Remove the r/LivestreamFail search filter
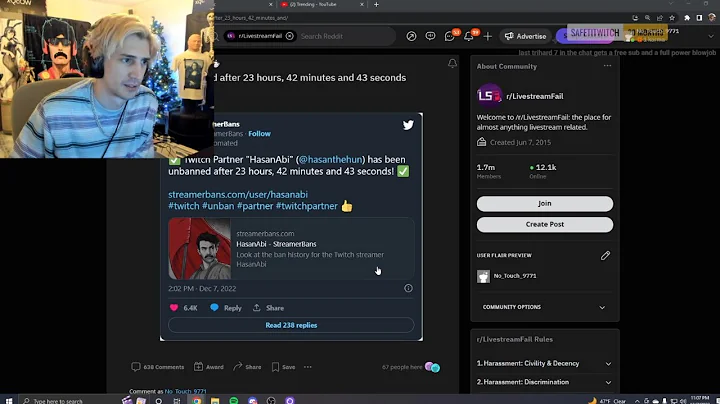The width and height of the screenshot is (720, 404). pyautogui.click(x=289, y=36)
